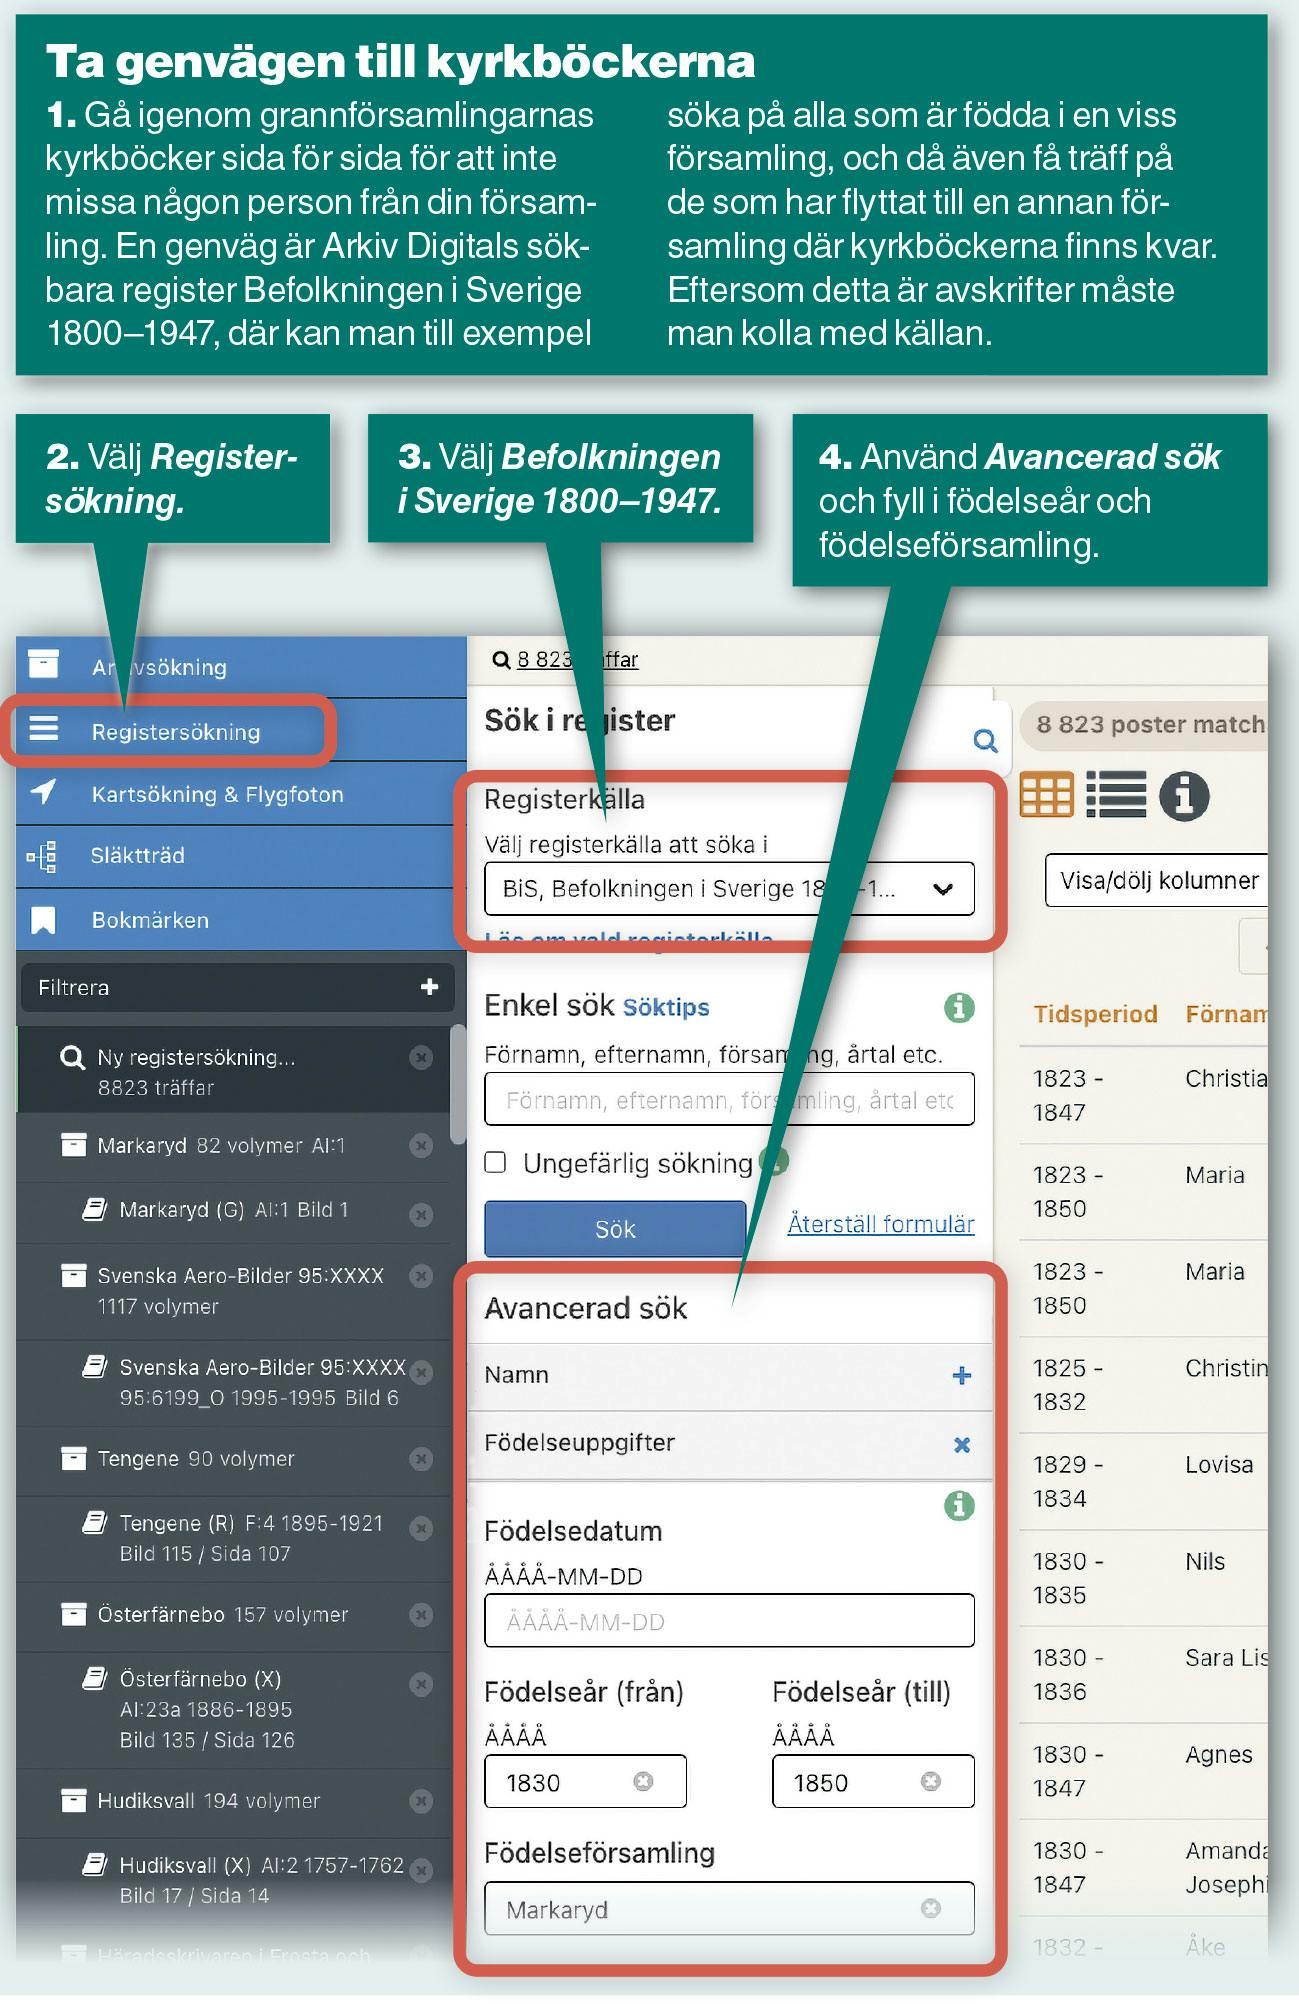The height and width of the screenshot is (2004, 1299).
Task: Open Arkivsökning in the sidebar menu
Action: pos(241,666)
